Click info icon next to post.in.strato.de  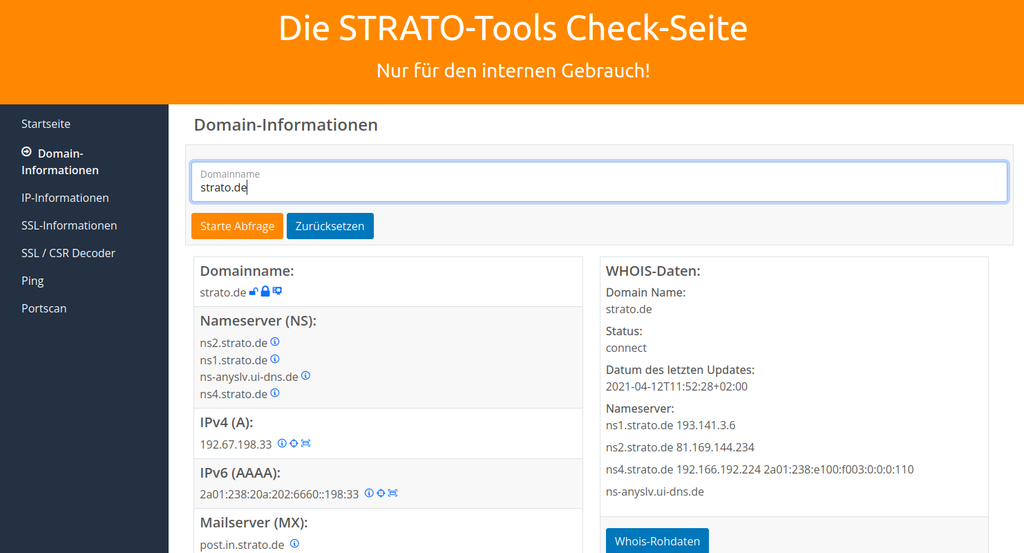pos(295,544)
